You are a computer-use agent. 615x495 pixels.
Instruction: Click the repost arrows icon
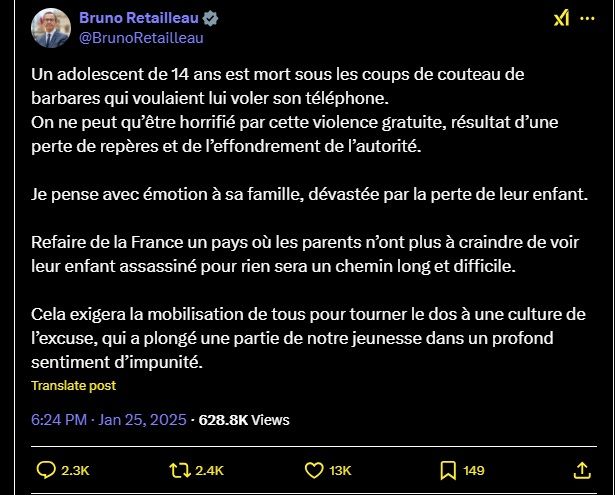(x=181, y=470)
